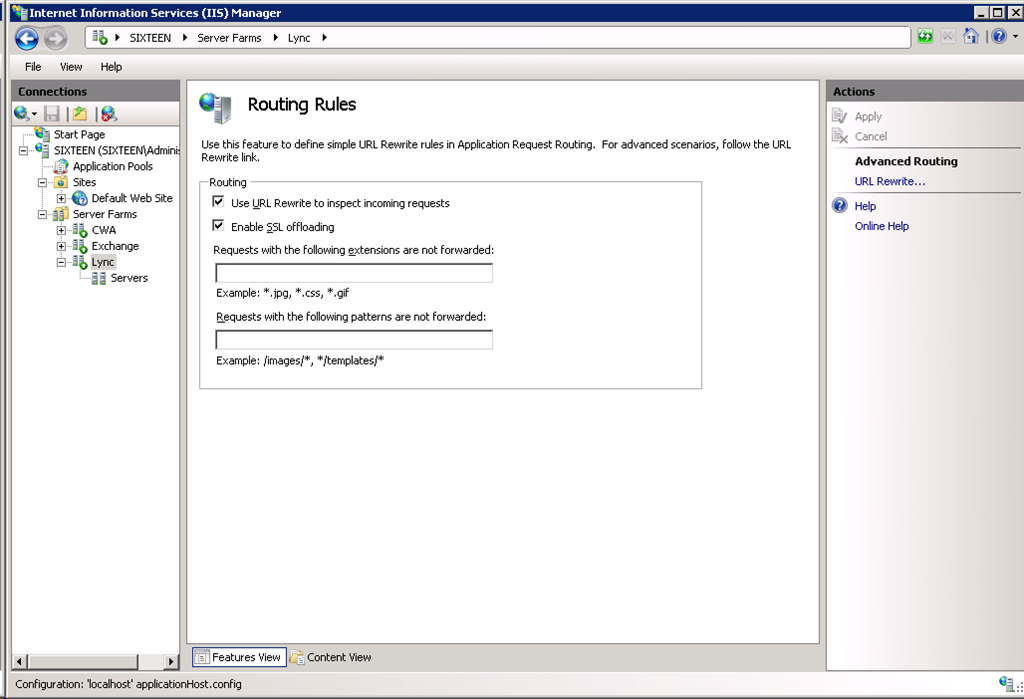The image size is (1024, 699).
Task: Click the extensions not forwarded input field
Action: (x=354, y=273)
